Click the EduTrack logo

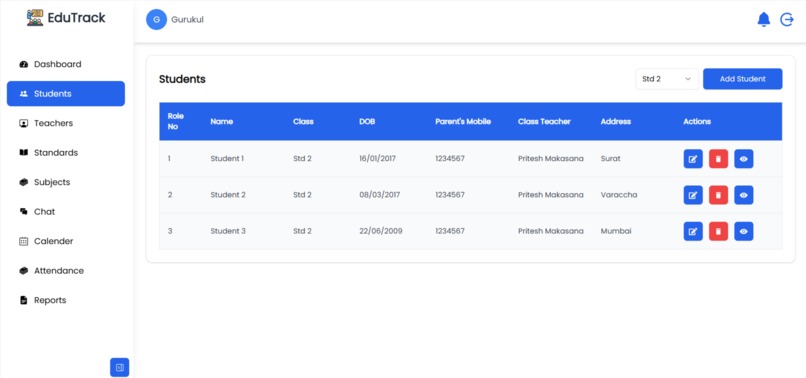[66, 17]
